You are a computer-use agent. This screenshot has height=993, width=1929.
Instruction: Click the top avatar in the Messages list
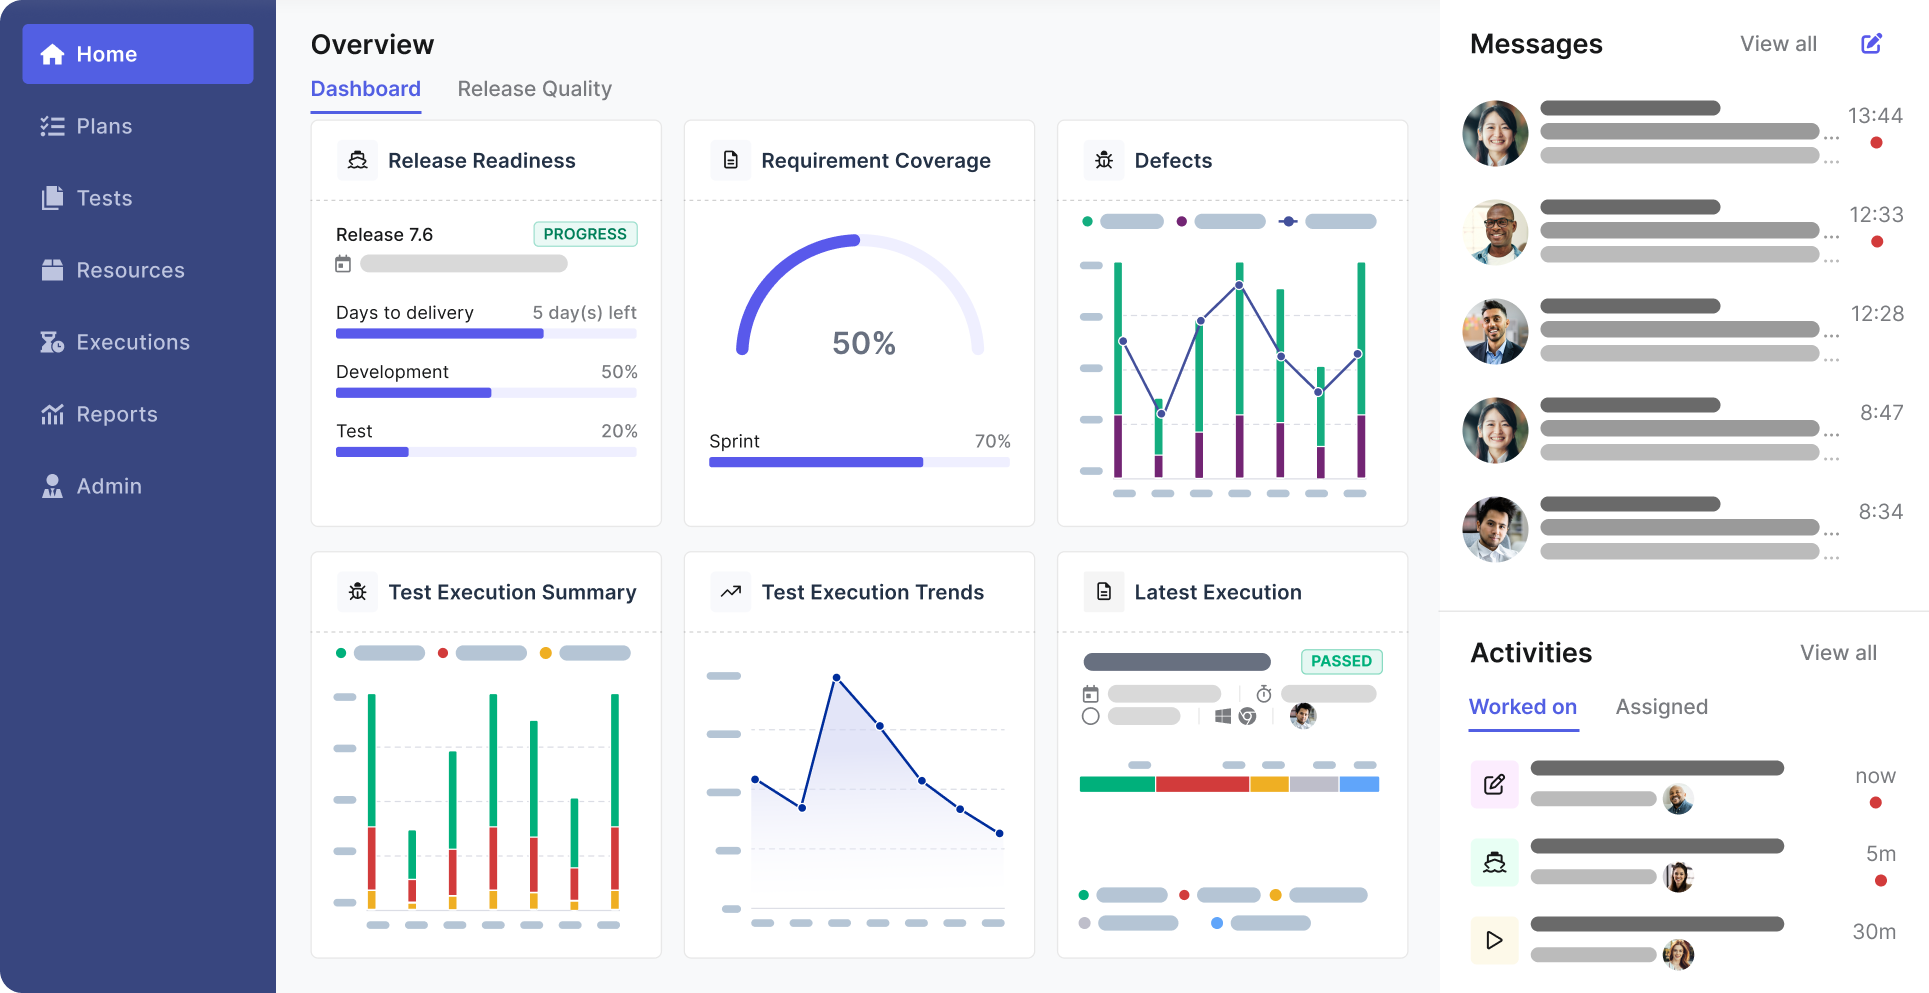coord(1494,133)
